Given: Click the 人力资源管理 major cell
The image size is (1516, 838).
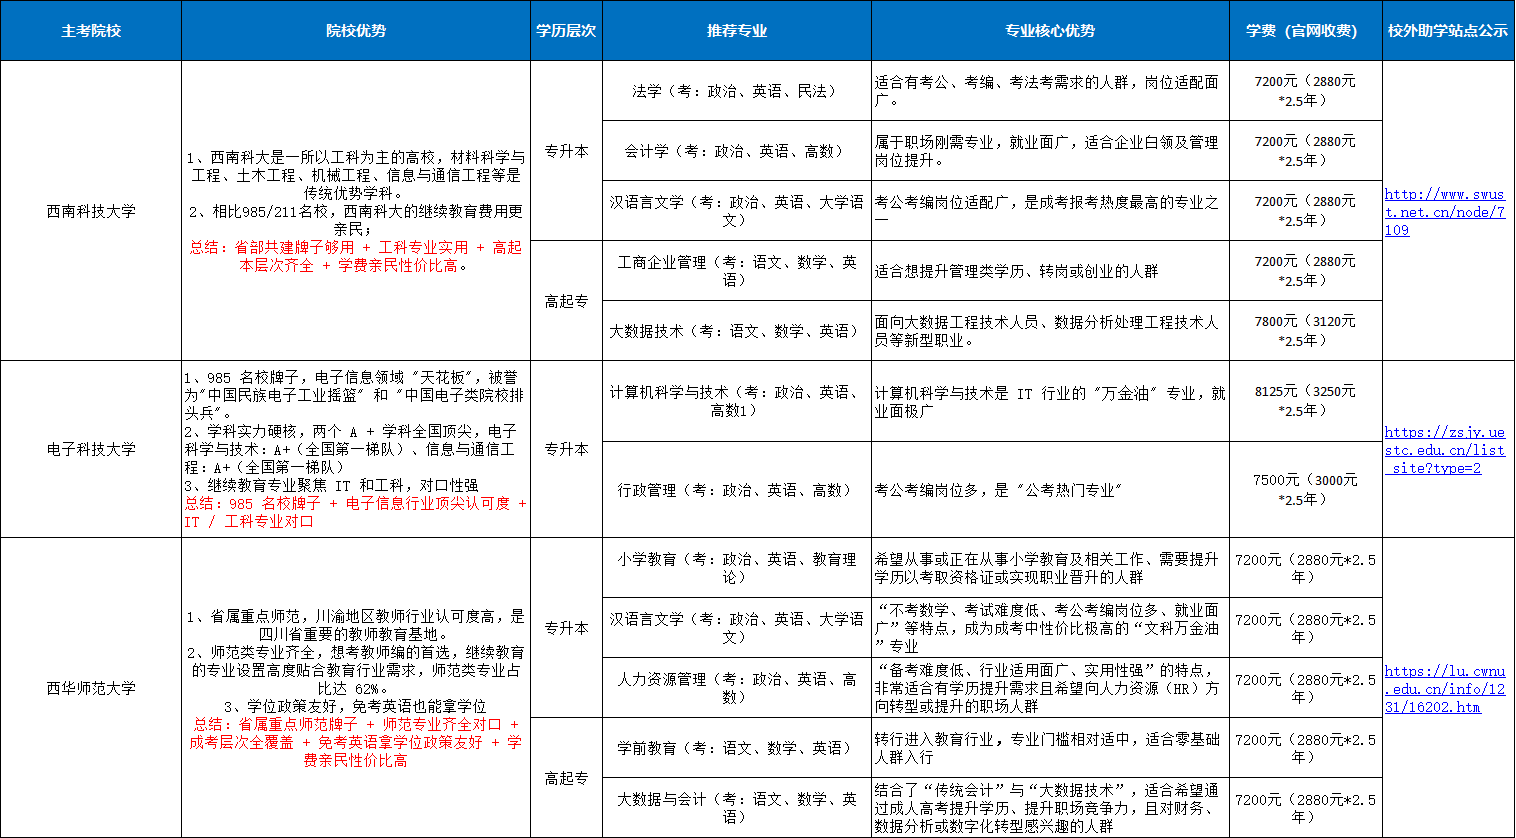Looking at the screenshot, I should click(x=737, y=688).
